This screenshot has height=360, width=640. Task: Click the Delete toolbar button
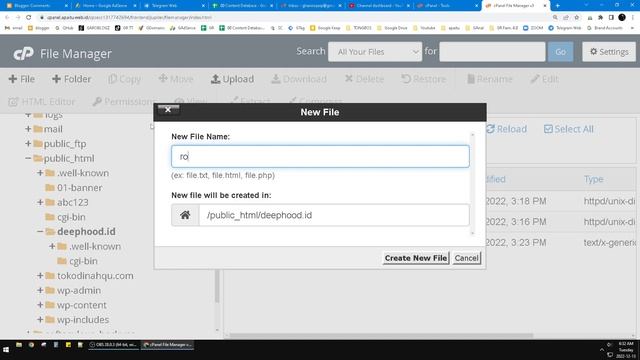click(x=364, y=79)
